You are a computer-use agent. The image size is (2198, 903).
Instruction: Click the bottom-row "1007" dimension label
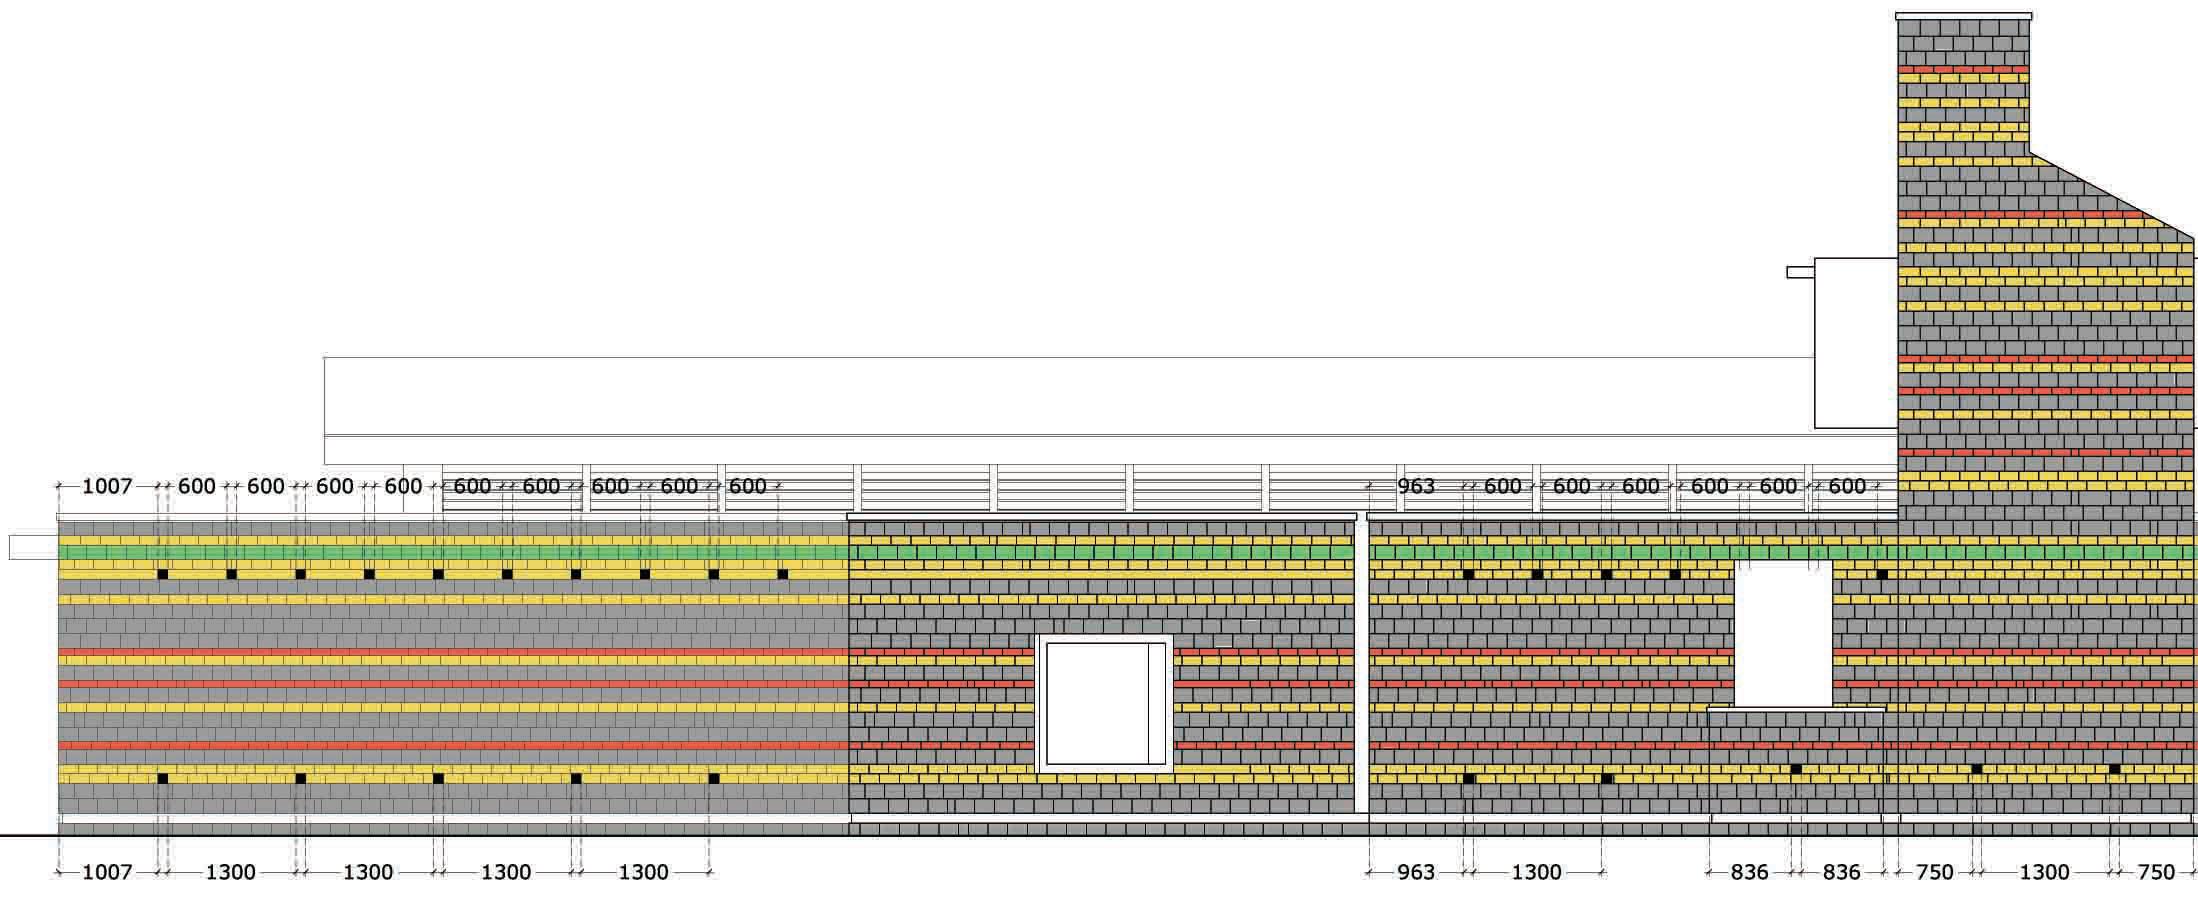click(x=107, y=872)
